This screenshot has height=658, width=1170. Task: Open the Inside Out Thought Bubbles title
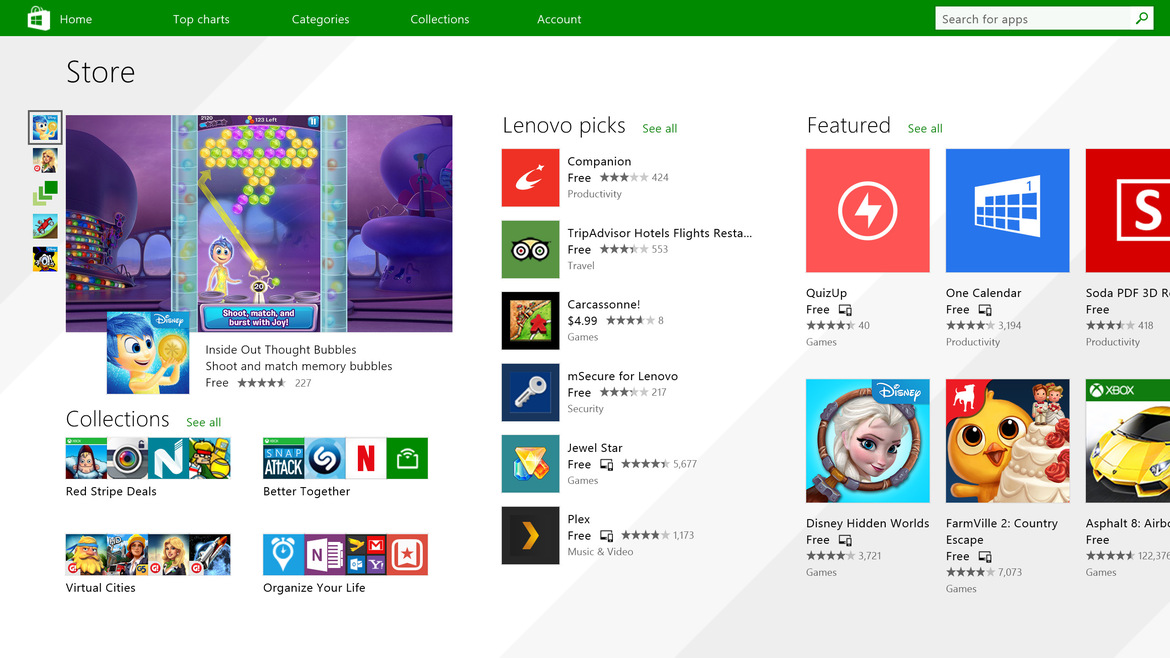pos(281,350)
